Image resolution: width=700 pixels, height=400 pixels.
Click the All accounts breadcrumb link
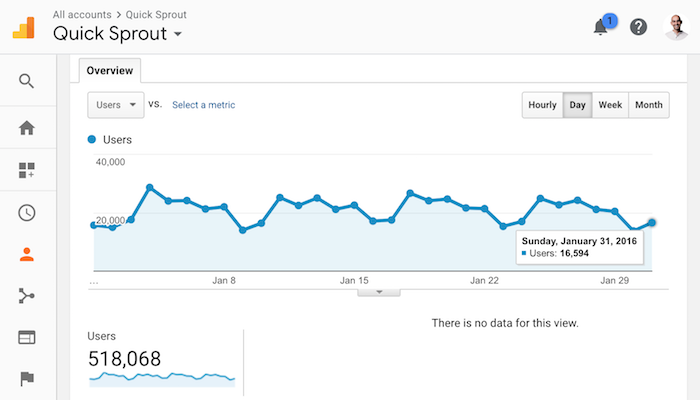pos(82,15)
